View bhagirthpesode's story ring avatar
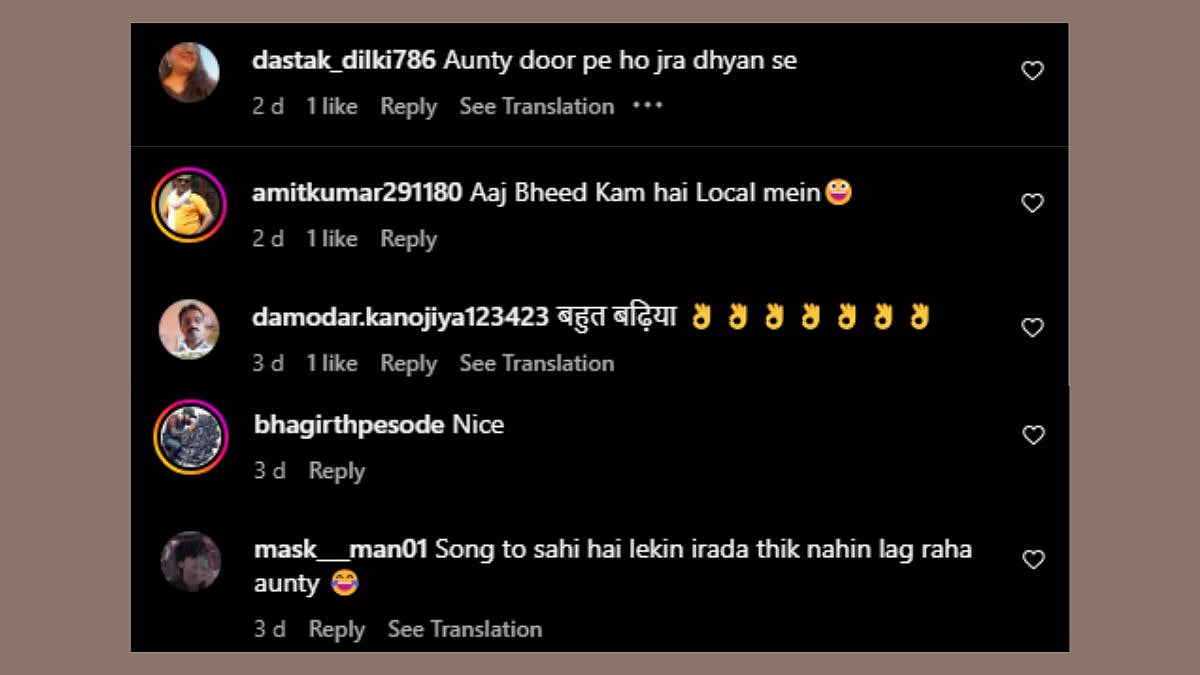This screenshot has width=1200, height=675. [189, 437]
